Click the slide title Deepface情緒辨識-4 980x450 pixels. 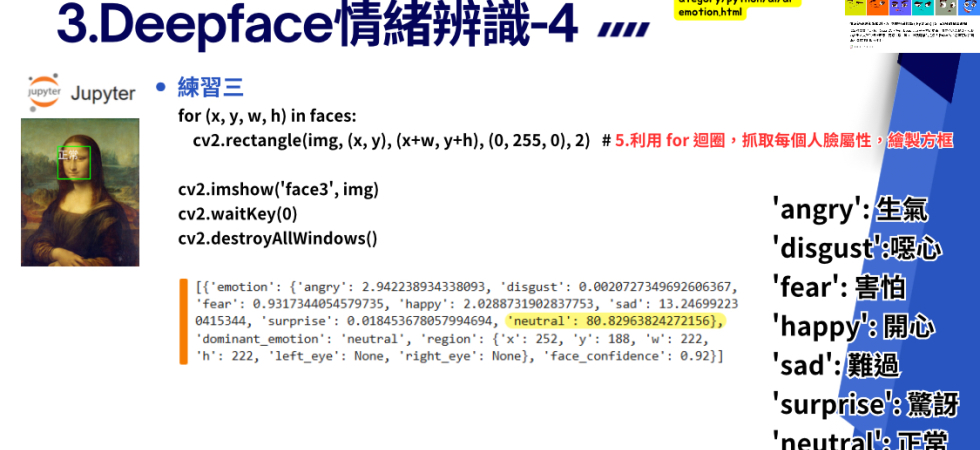point(317,24)
